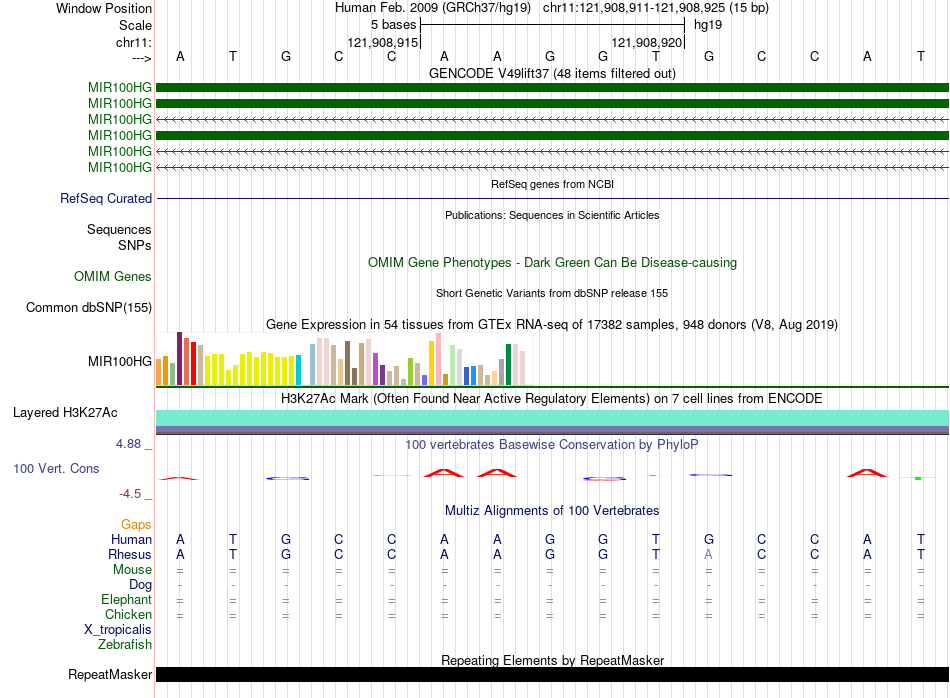The height and width of the screenshot is (698, 950).
Task: Select the X_tropicalis alignment row label
Action: (x=118, y=630)
